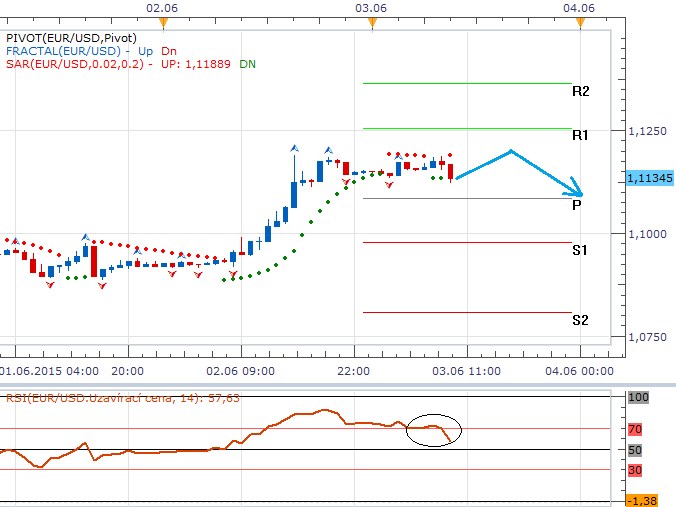Click the 04.06 00:00 time axis label

pos(580,370)
